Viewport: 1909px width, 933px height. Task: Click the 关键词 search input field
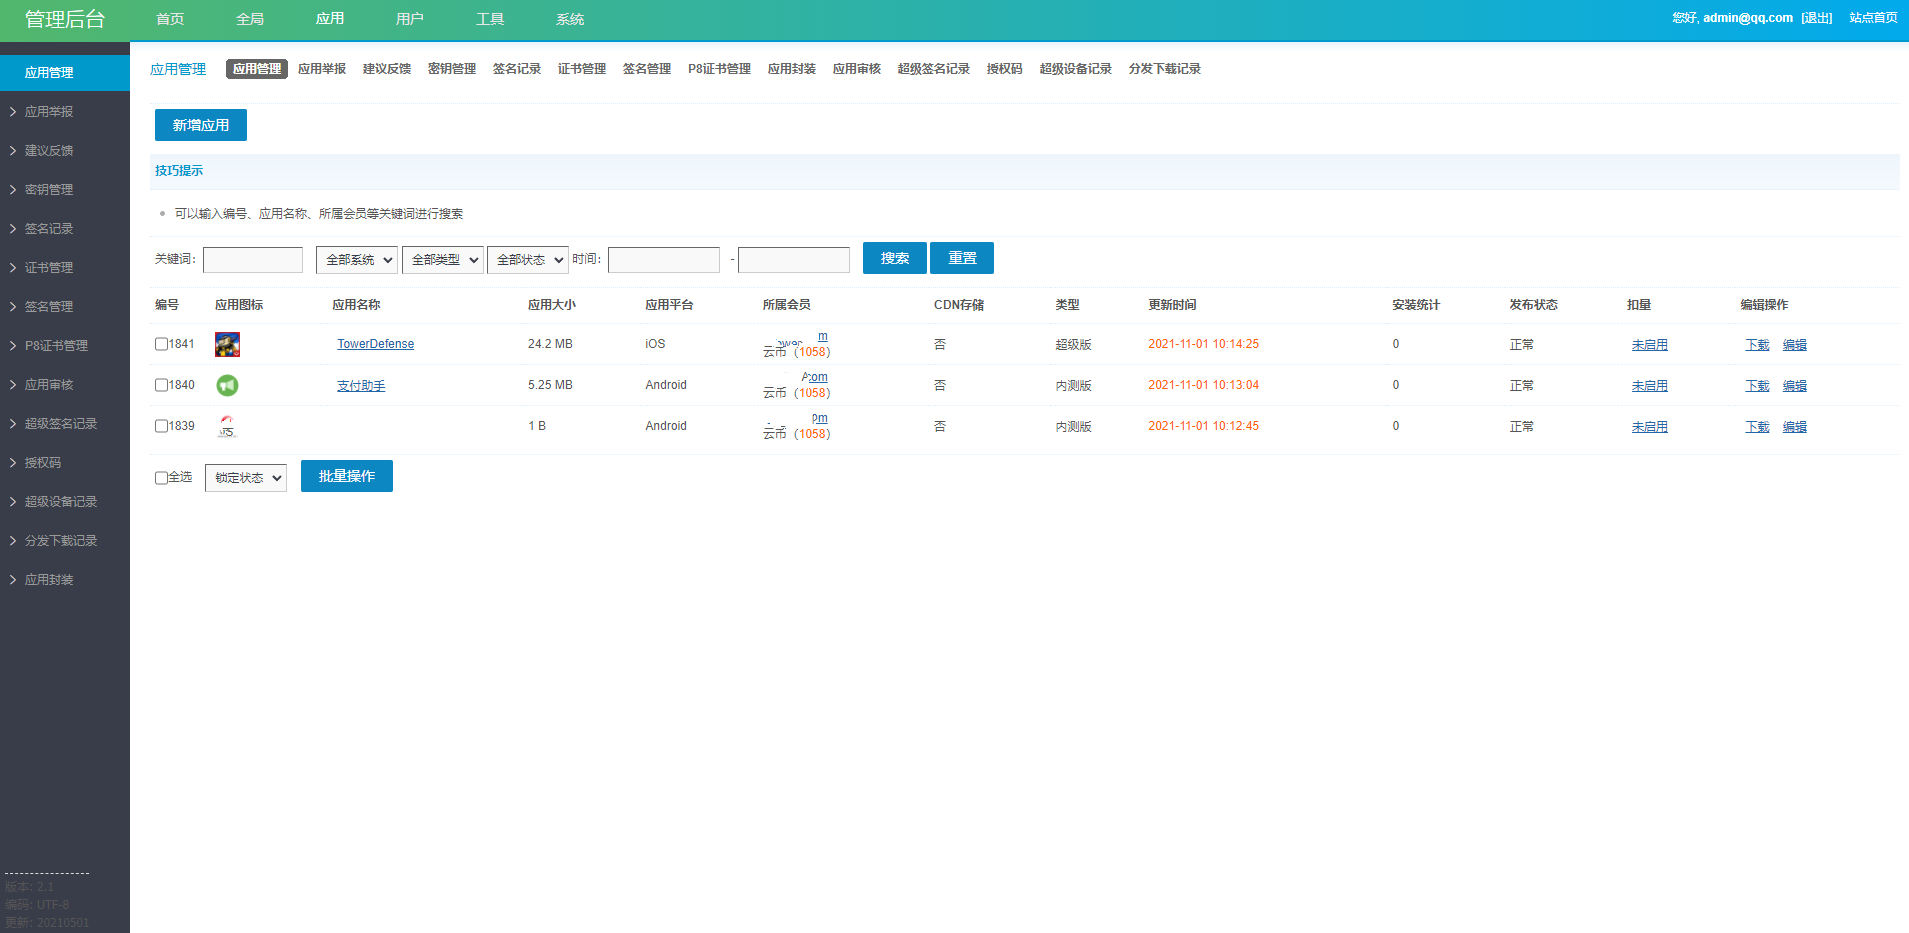coord(253,260)
